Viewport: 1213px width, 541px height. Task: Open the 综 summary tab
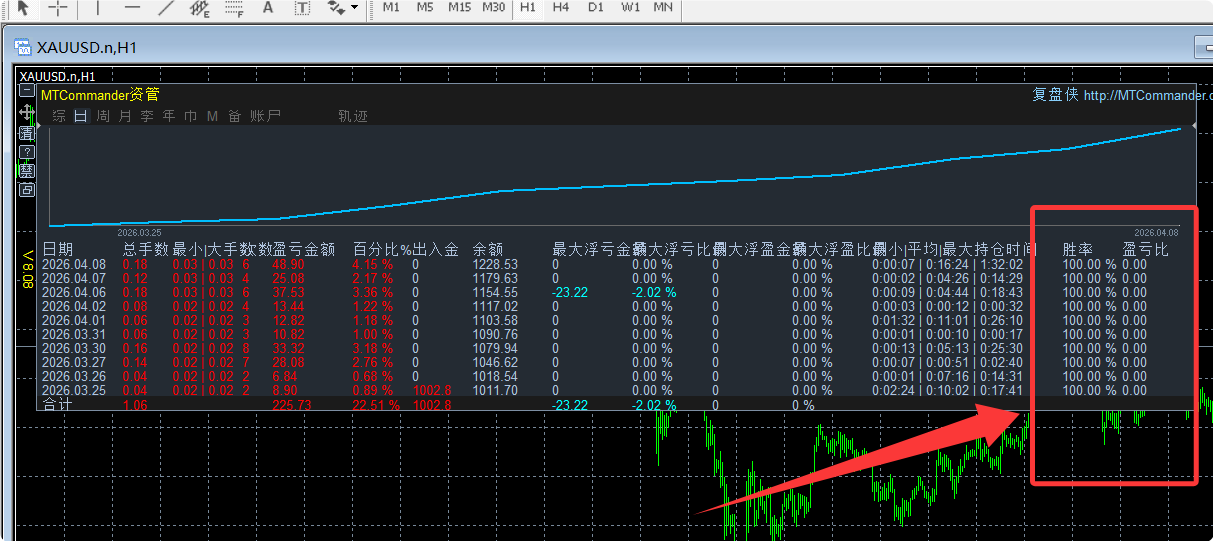[x=59, y=116]
